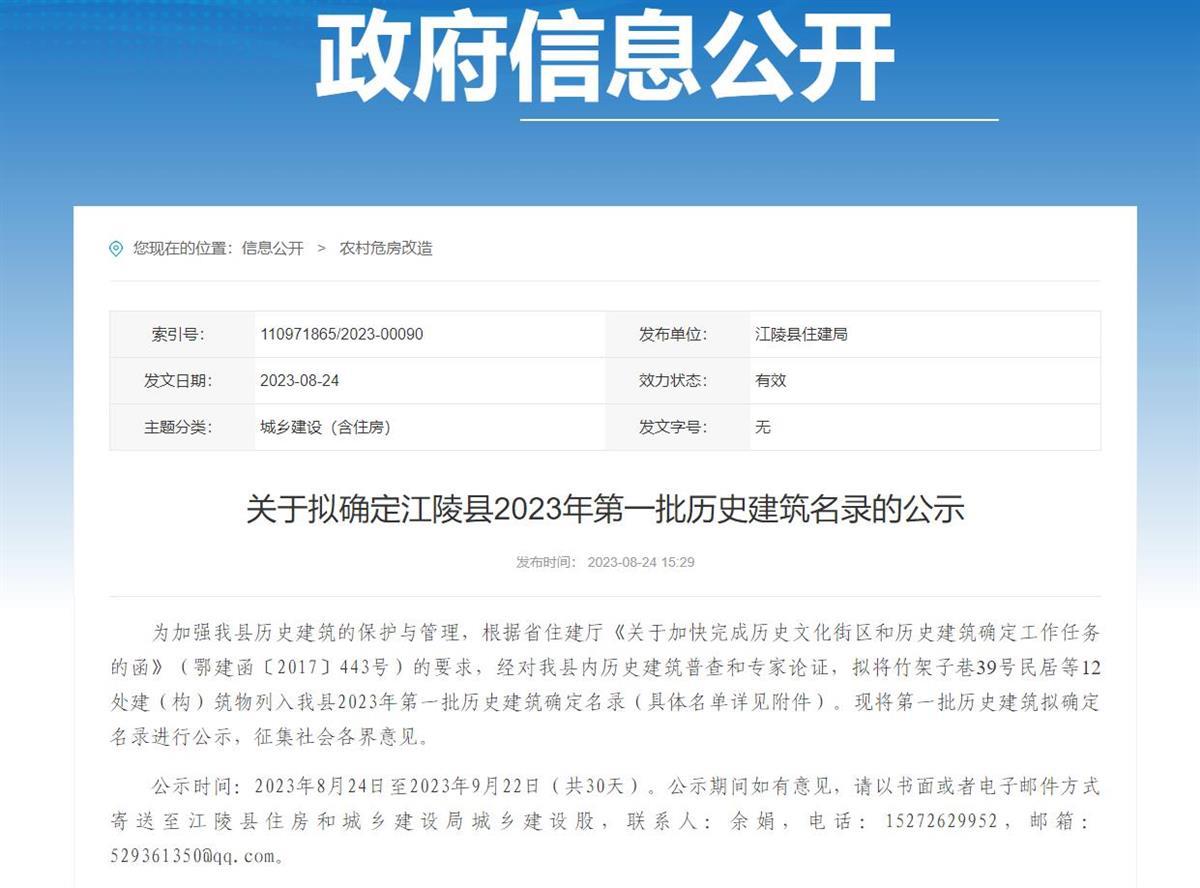Screen dimensions: 1200x888
Task: Click the 索引号 label cell
Action: click(x=178, y=334)
